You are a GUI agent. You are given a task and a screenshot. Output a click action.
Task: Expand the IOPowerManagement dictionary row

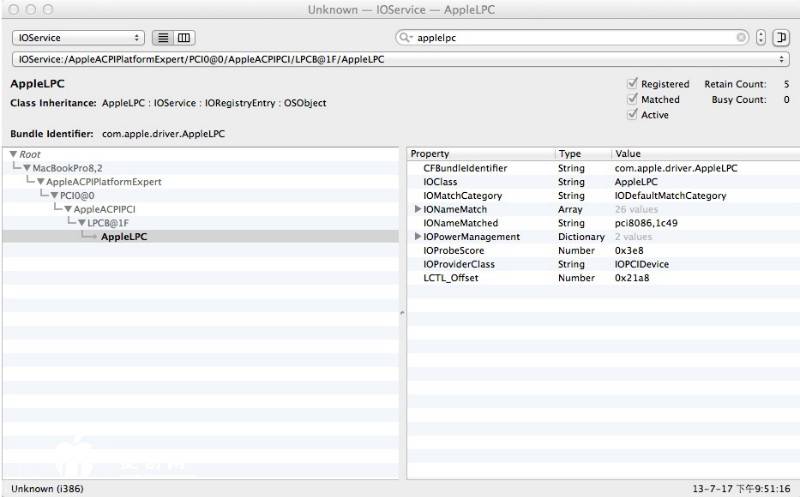tap(418, 237)
